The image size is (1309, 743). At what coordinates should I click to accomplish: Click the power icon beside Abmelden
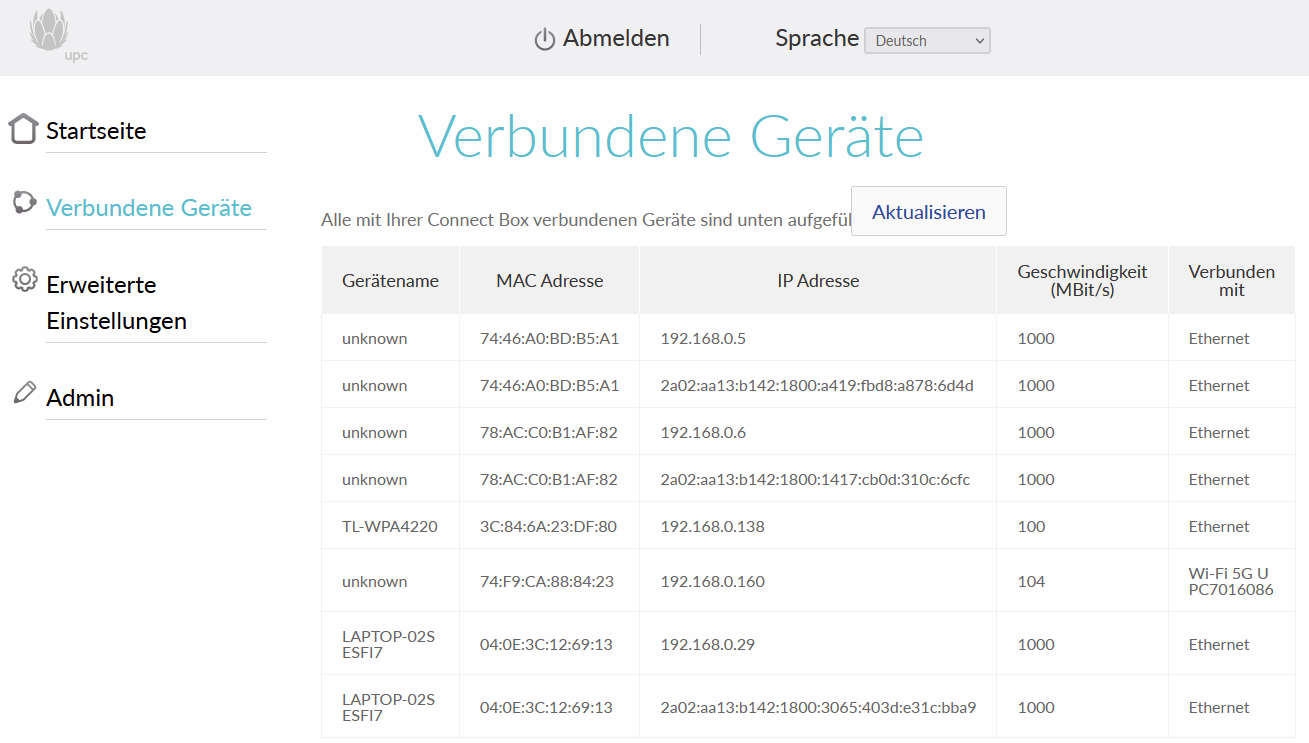coord(544,40)
